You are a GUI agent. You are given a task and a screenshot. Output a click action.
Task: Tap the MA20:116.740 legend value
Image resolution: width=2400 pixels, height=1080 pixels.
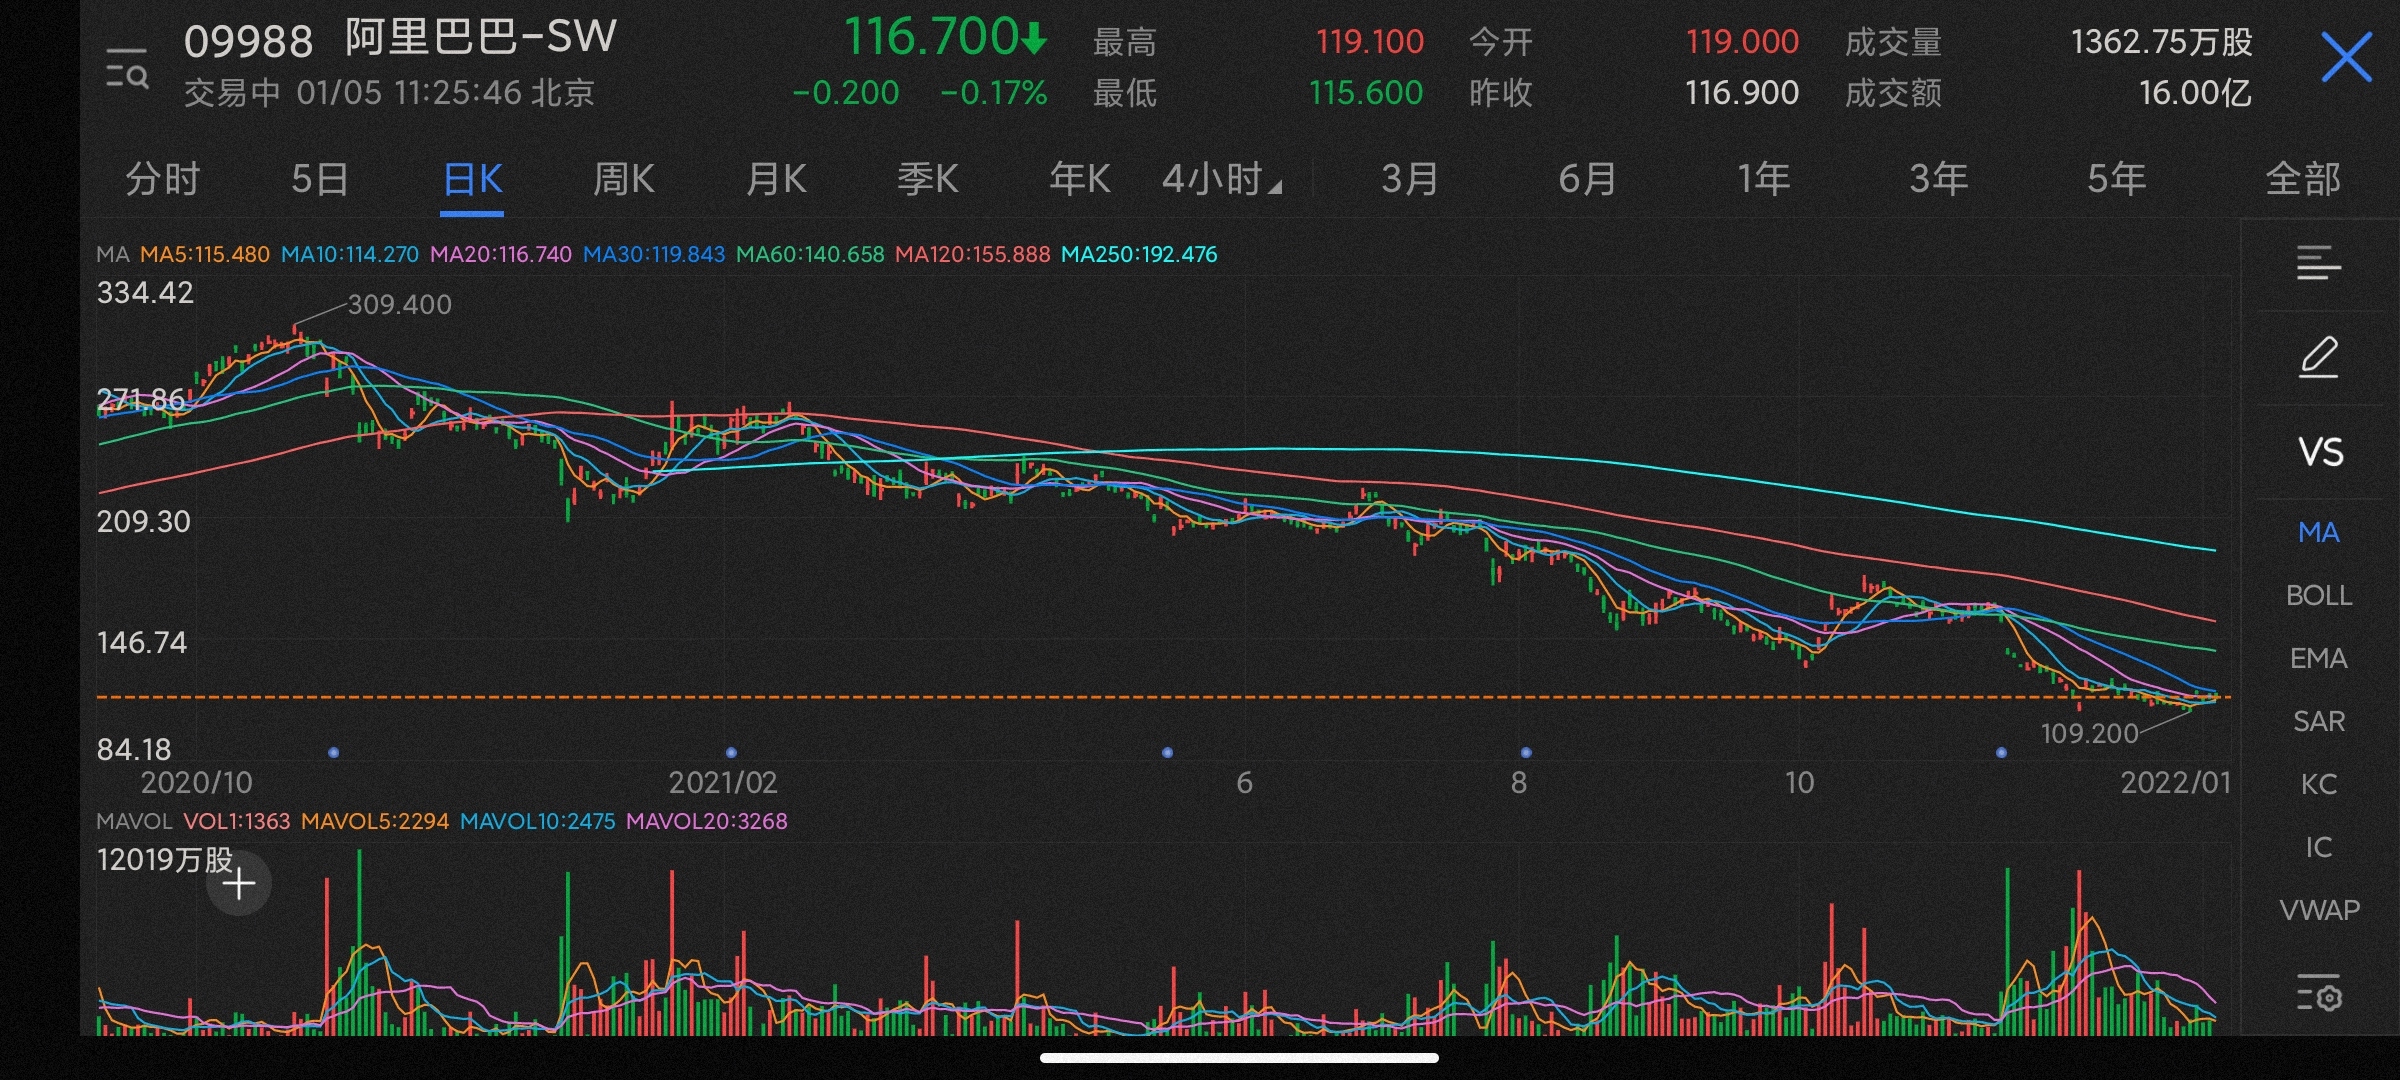500,254
